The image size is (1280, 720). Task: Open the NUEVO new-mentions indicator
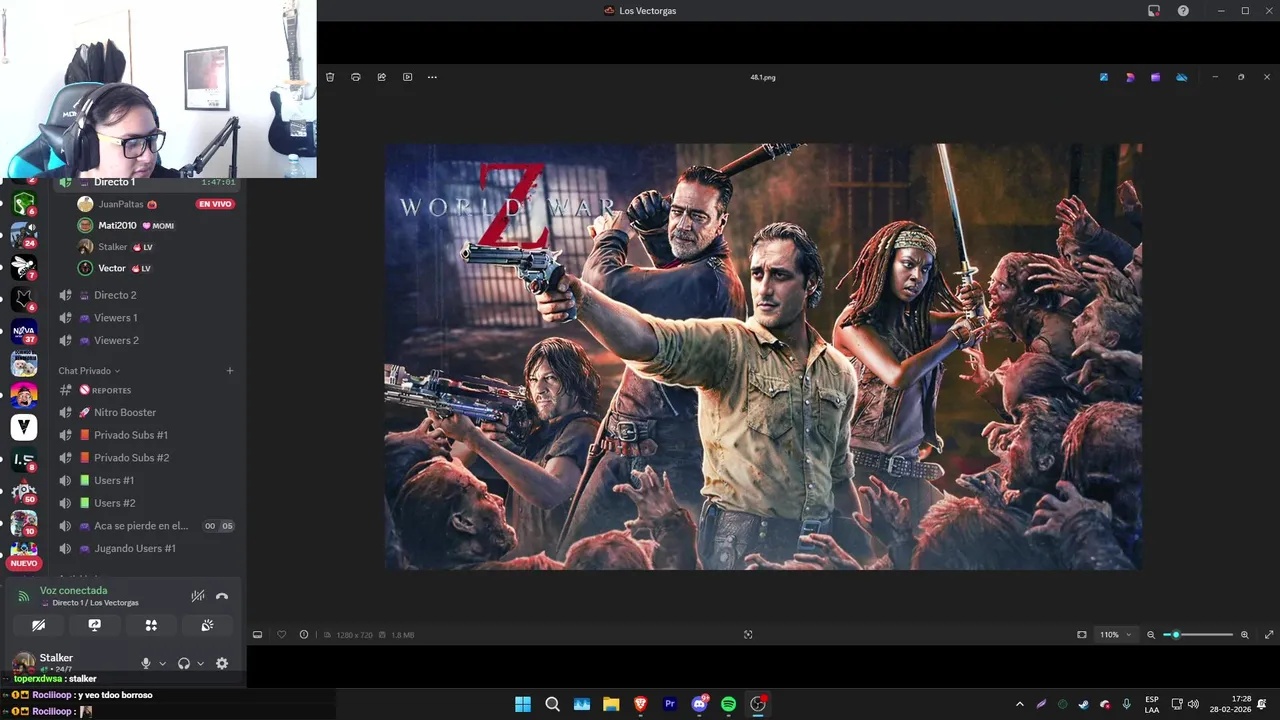[24, 563]
